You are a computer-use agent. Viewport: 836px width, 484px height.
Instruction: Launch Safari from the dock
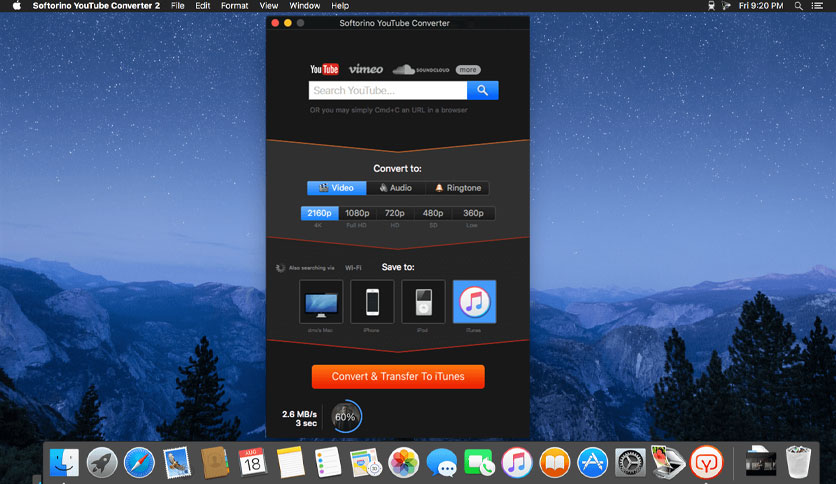139,462
